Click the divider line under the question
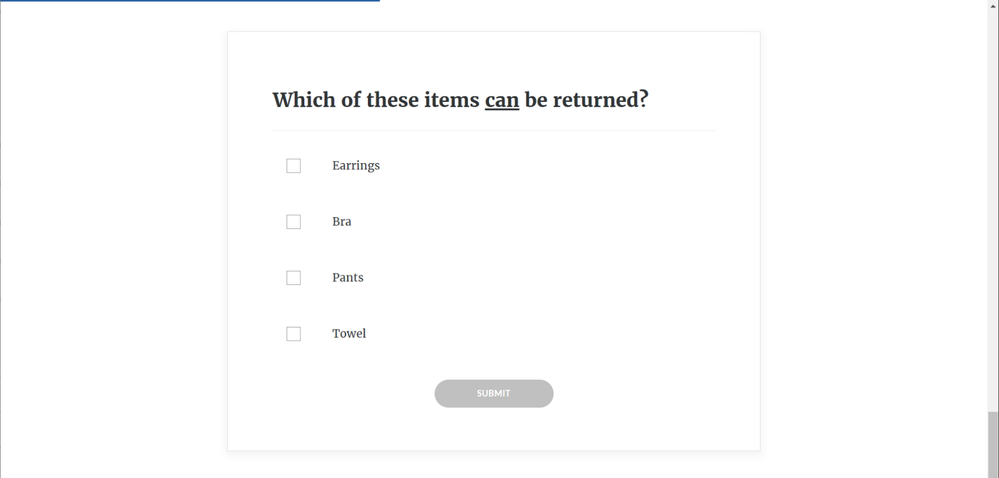The image size is (999, 478). pos(494,130)
